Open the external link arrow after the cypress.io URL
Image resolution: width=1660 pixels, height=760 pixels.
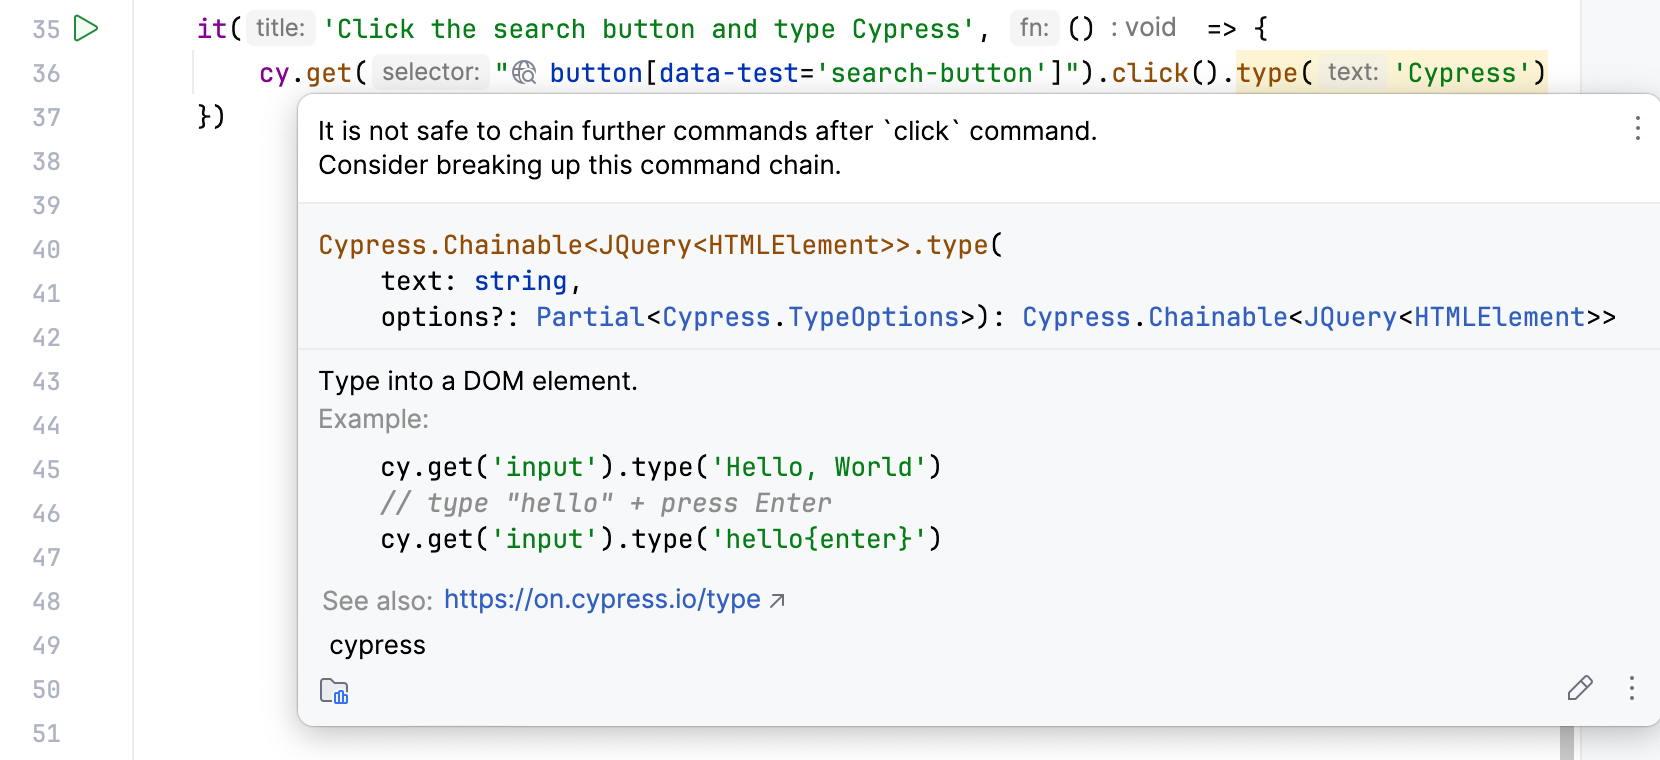(x=777, y=600)
